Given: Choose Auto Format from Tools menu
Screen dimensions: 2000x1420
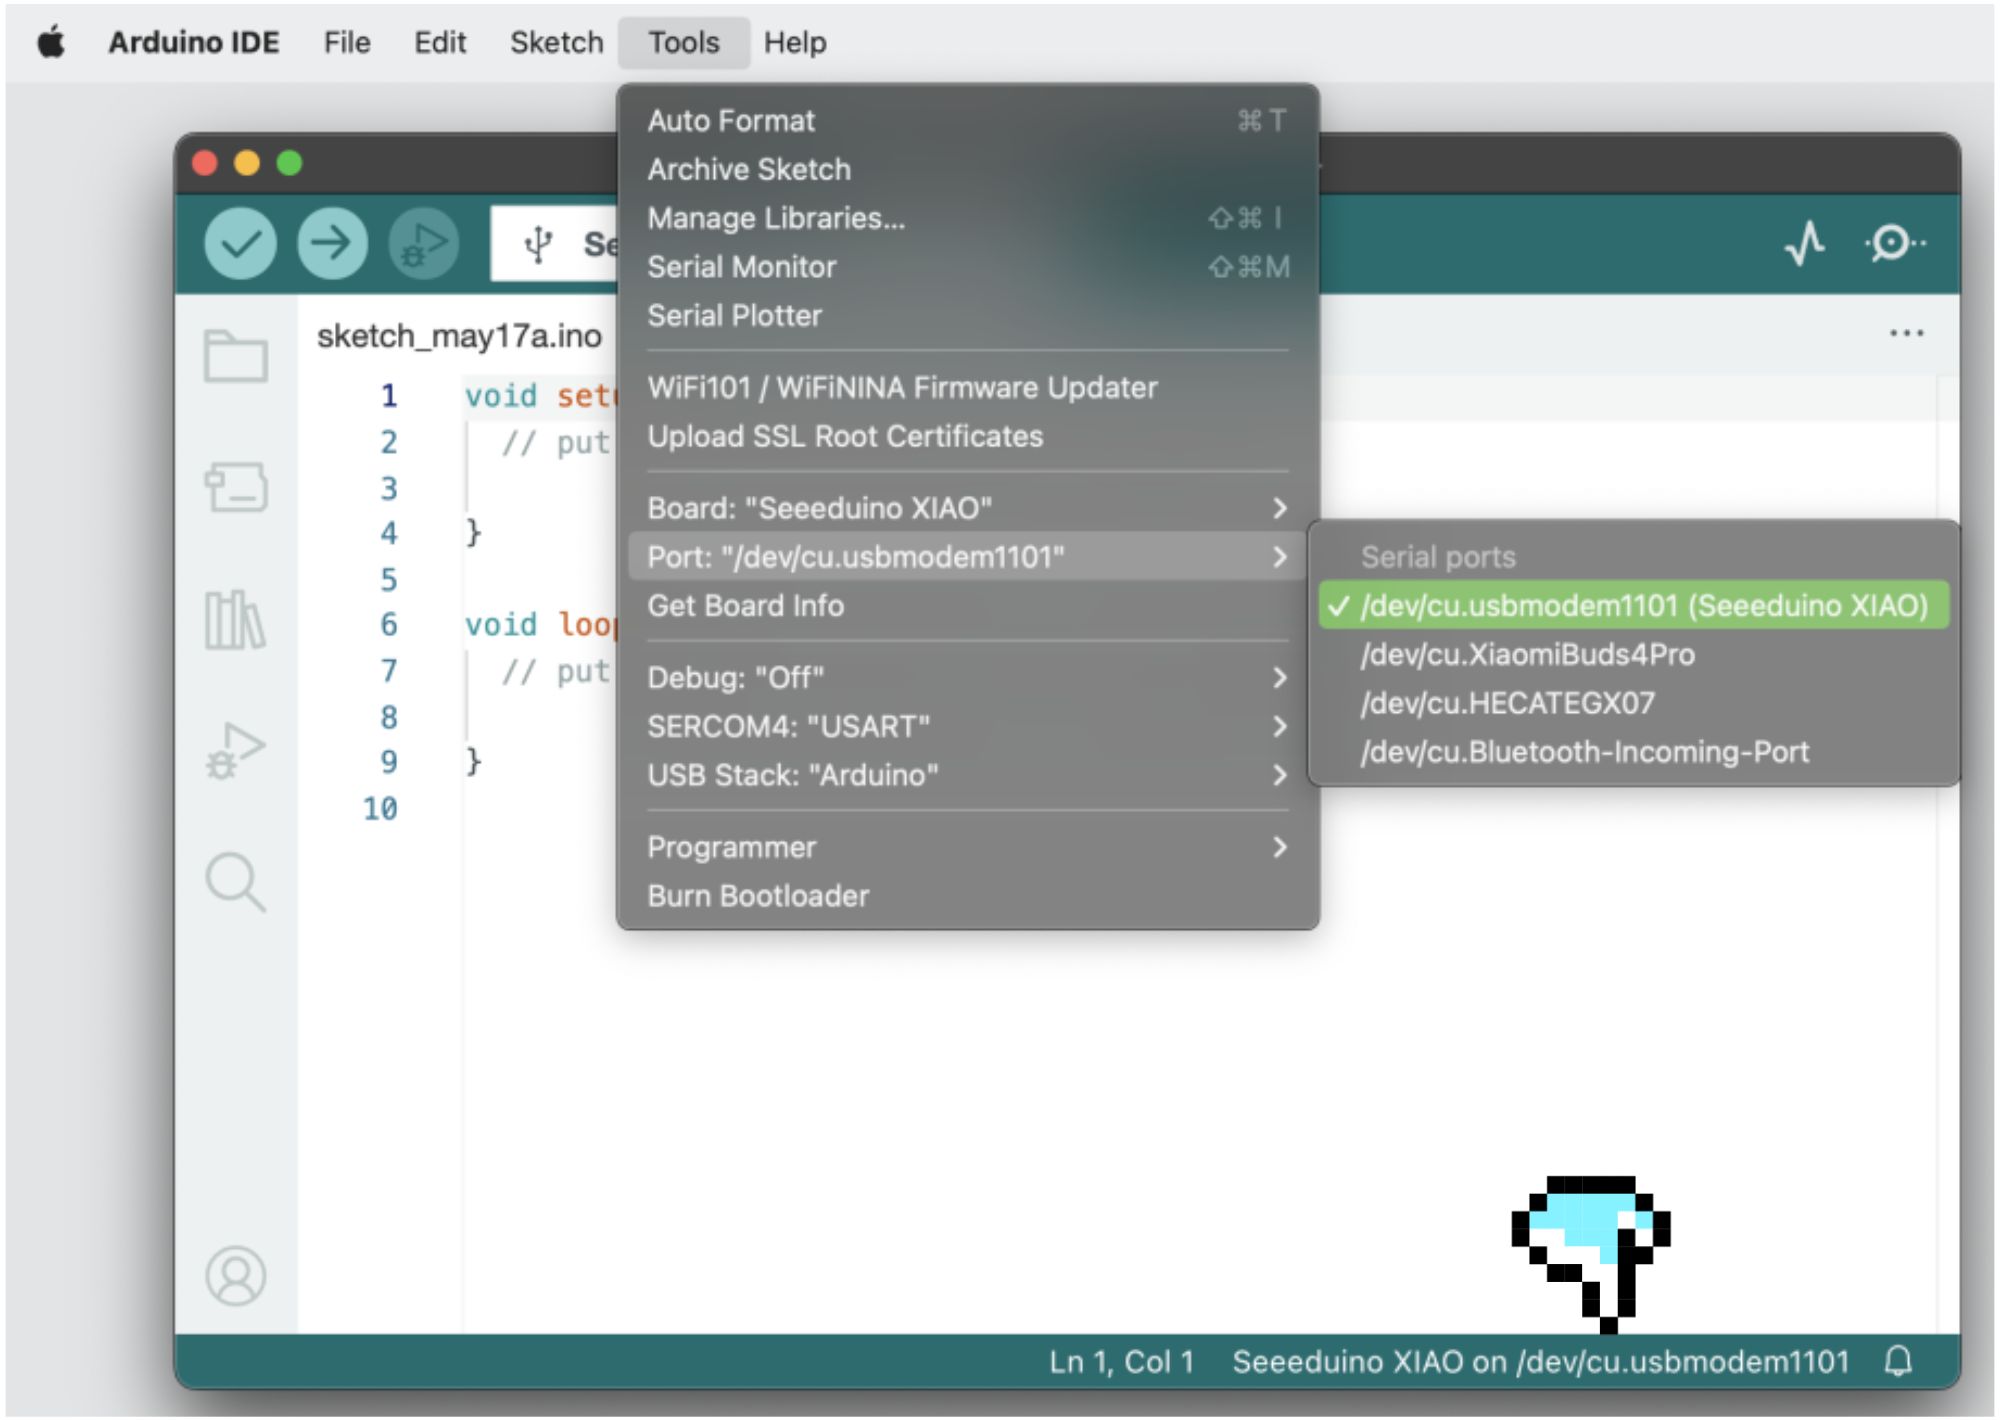Looking at the screenshot, I should click(967, 121).
